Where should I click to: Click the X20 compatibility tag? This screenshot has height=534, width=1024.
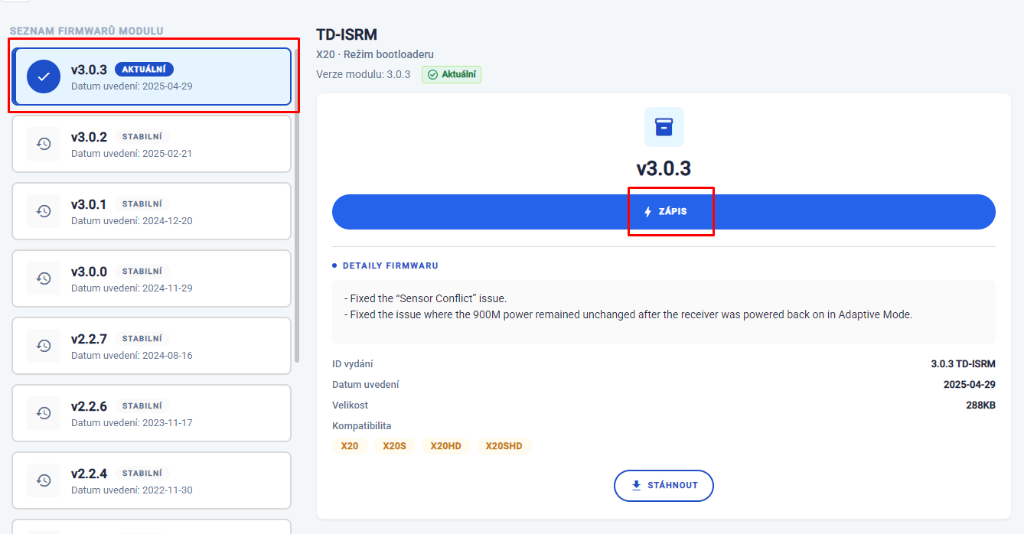click(x=349, y=446)
